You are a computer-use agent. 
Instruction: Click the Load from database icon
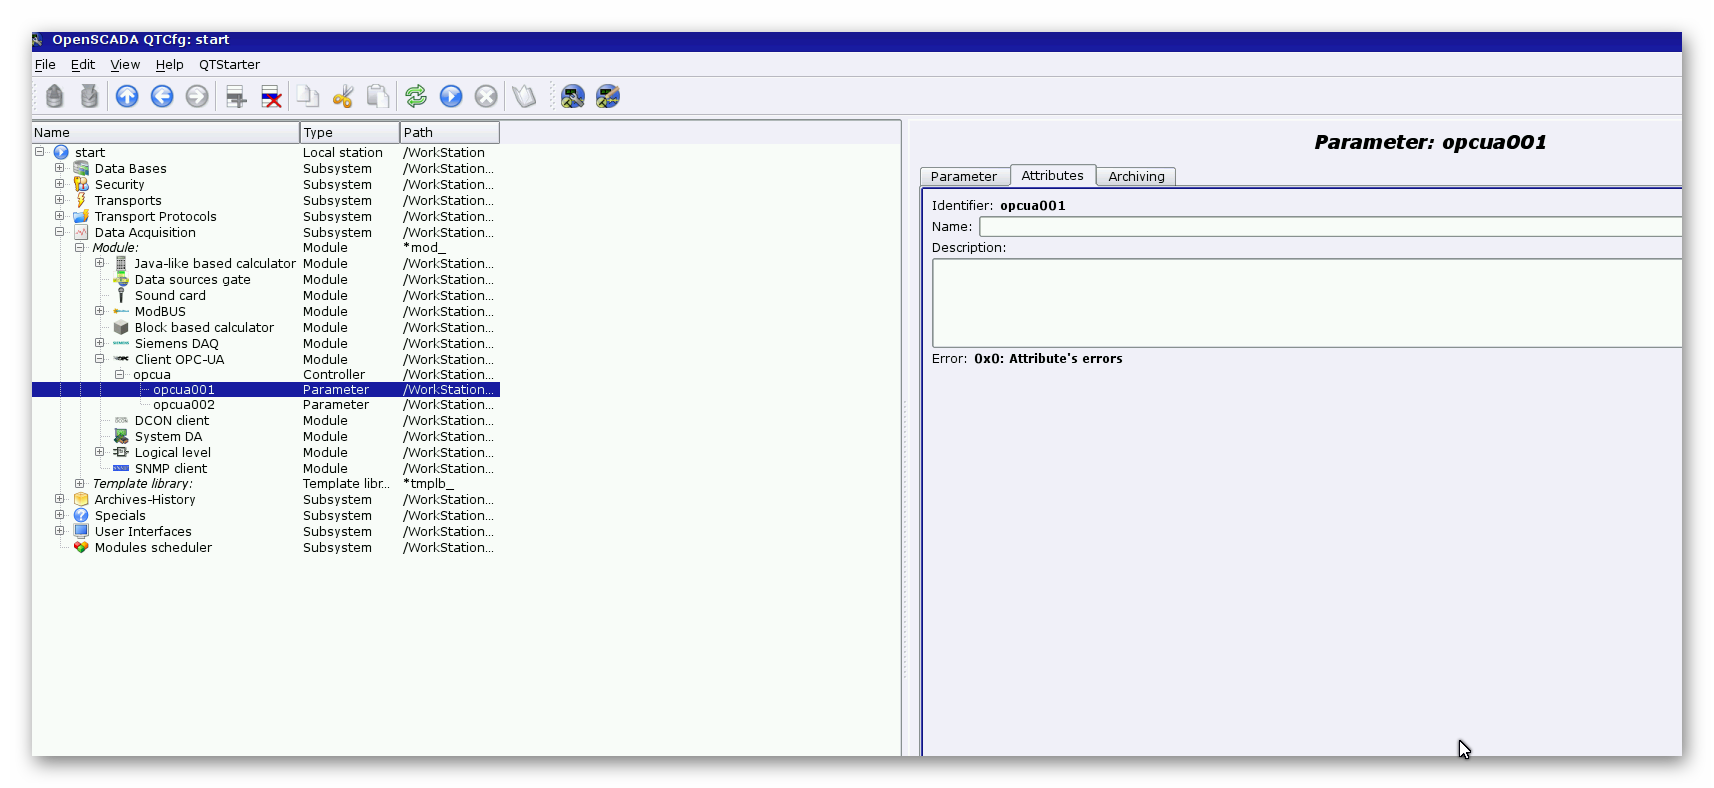[55, 96]
